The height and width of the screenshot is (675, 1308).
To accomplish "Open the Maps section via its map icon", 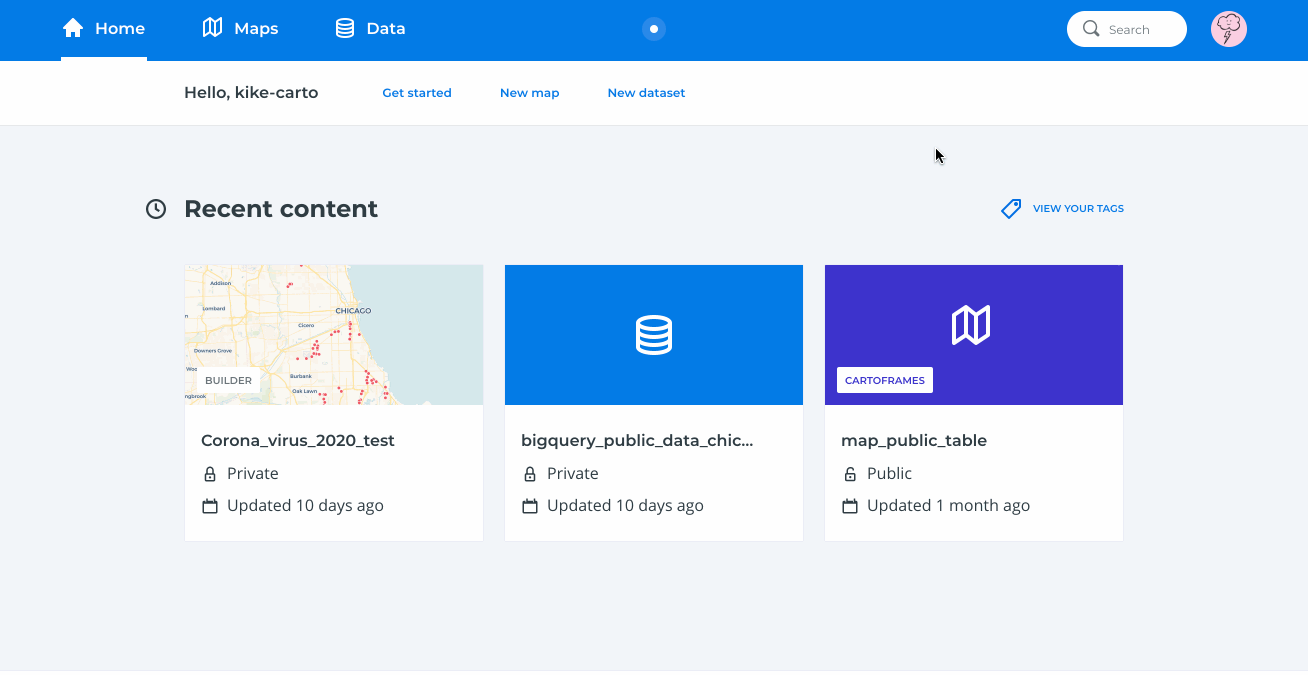I will click(x=211, y=28).
